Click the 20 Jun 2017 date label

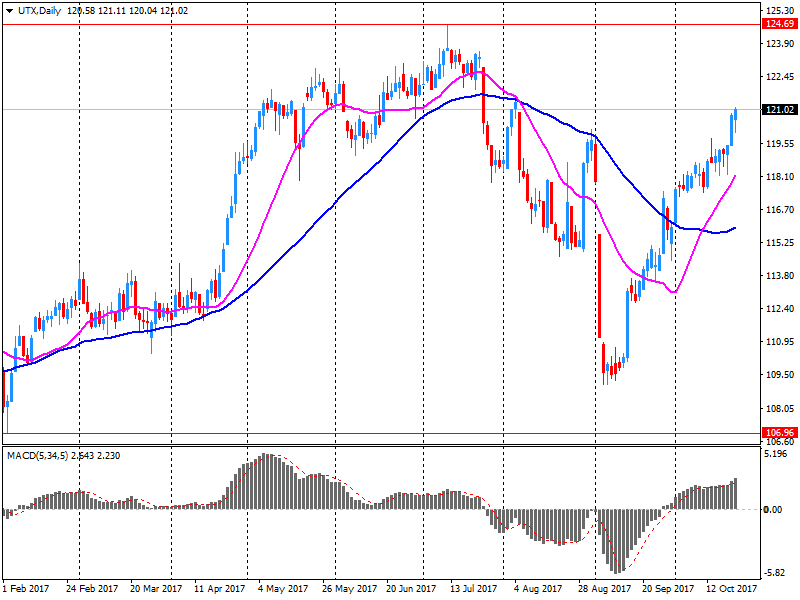411,589
